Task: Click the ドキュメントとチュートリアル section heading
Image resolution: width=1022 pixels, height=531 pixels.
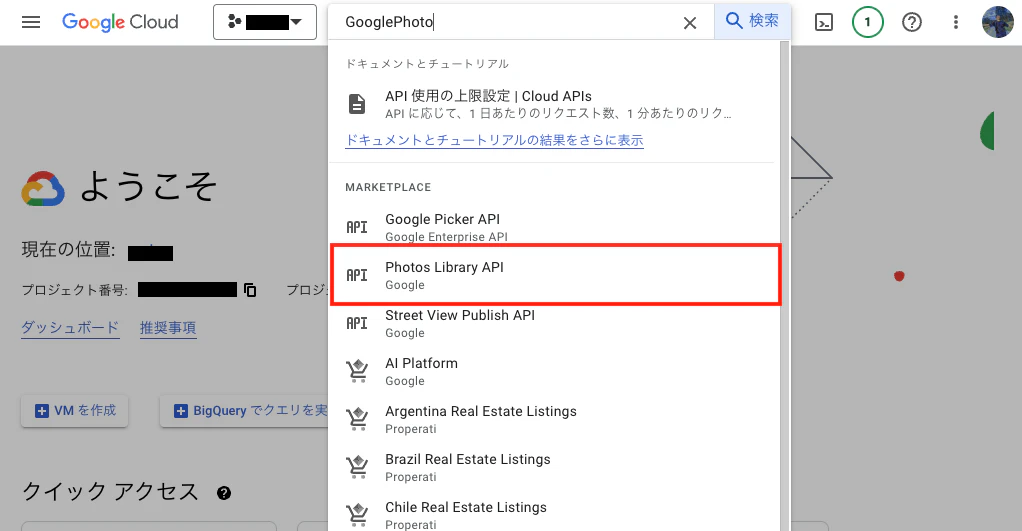Action: tap(427, 64)
